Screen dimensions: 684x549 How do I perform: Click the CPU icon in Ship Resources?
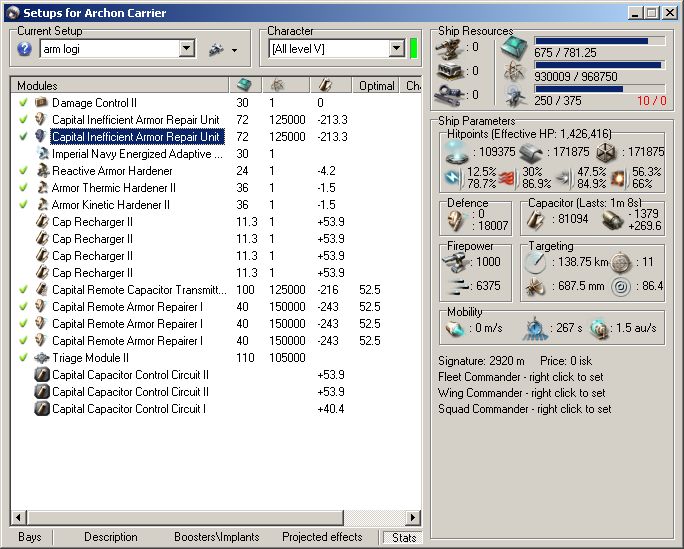514,48
